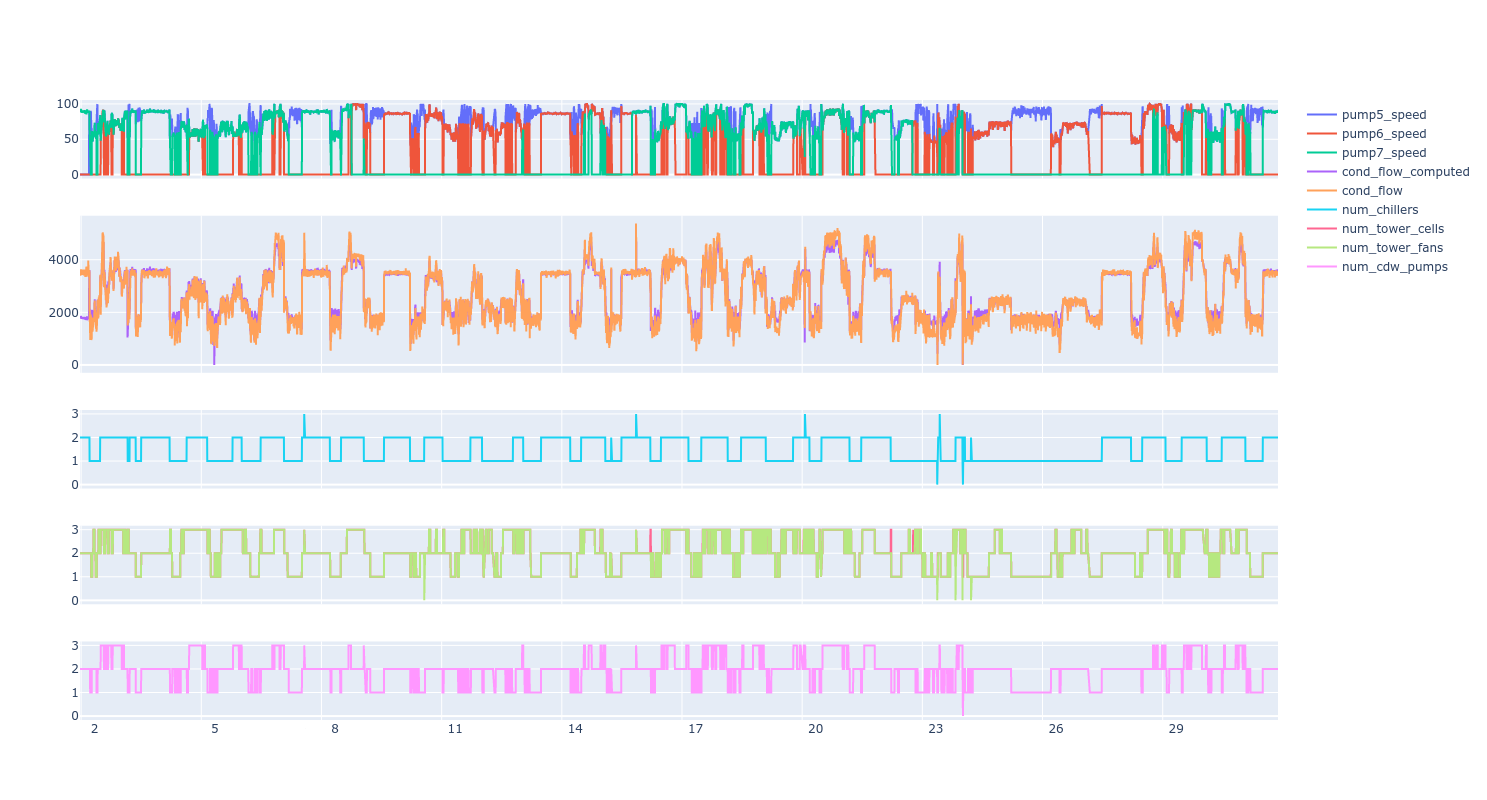This screenshot has width=1487, height=800.
Task: Click the 4000 y-axis label on flow chart
Action: (x=62, y=260)
